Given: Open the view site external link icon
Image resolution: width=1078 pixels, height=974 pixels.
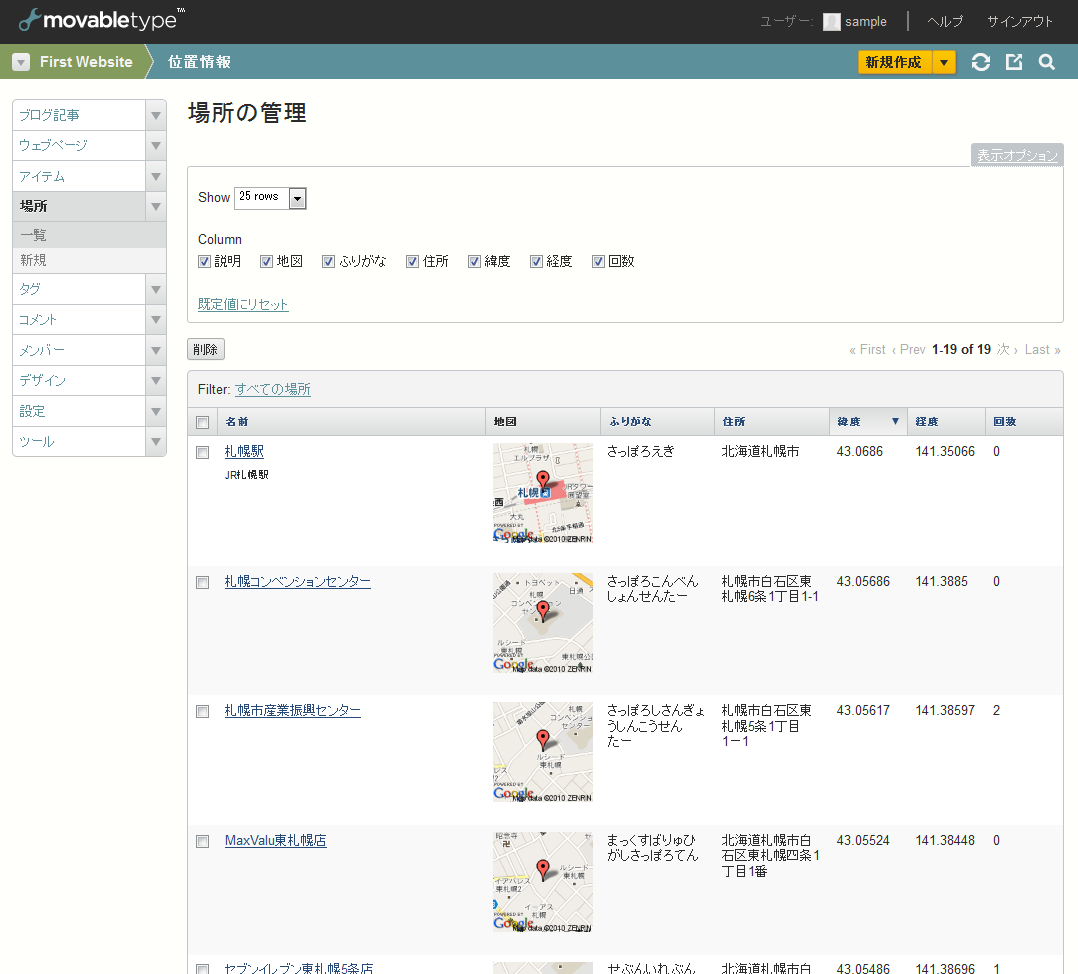Looking at the screenshot, I should [1014, 63].
